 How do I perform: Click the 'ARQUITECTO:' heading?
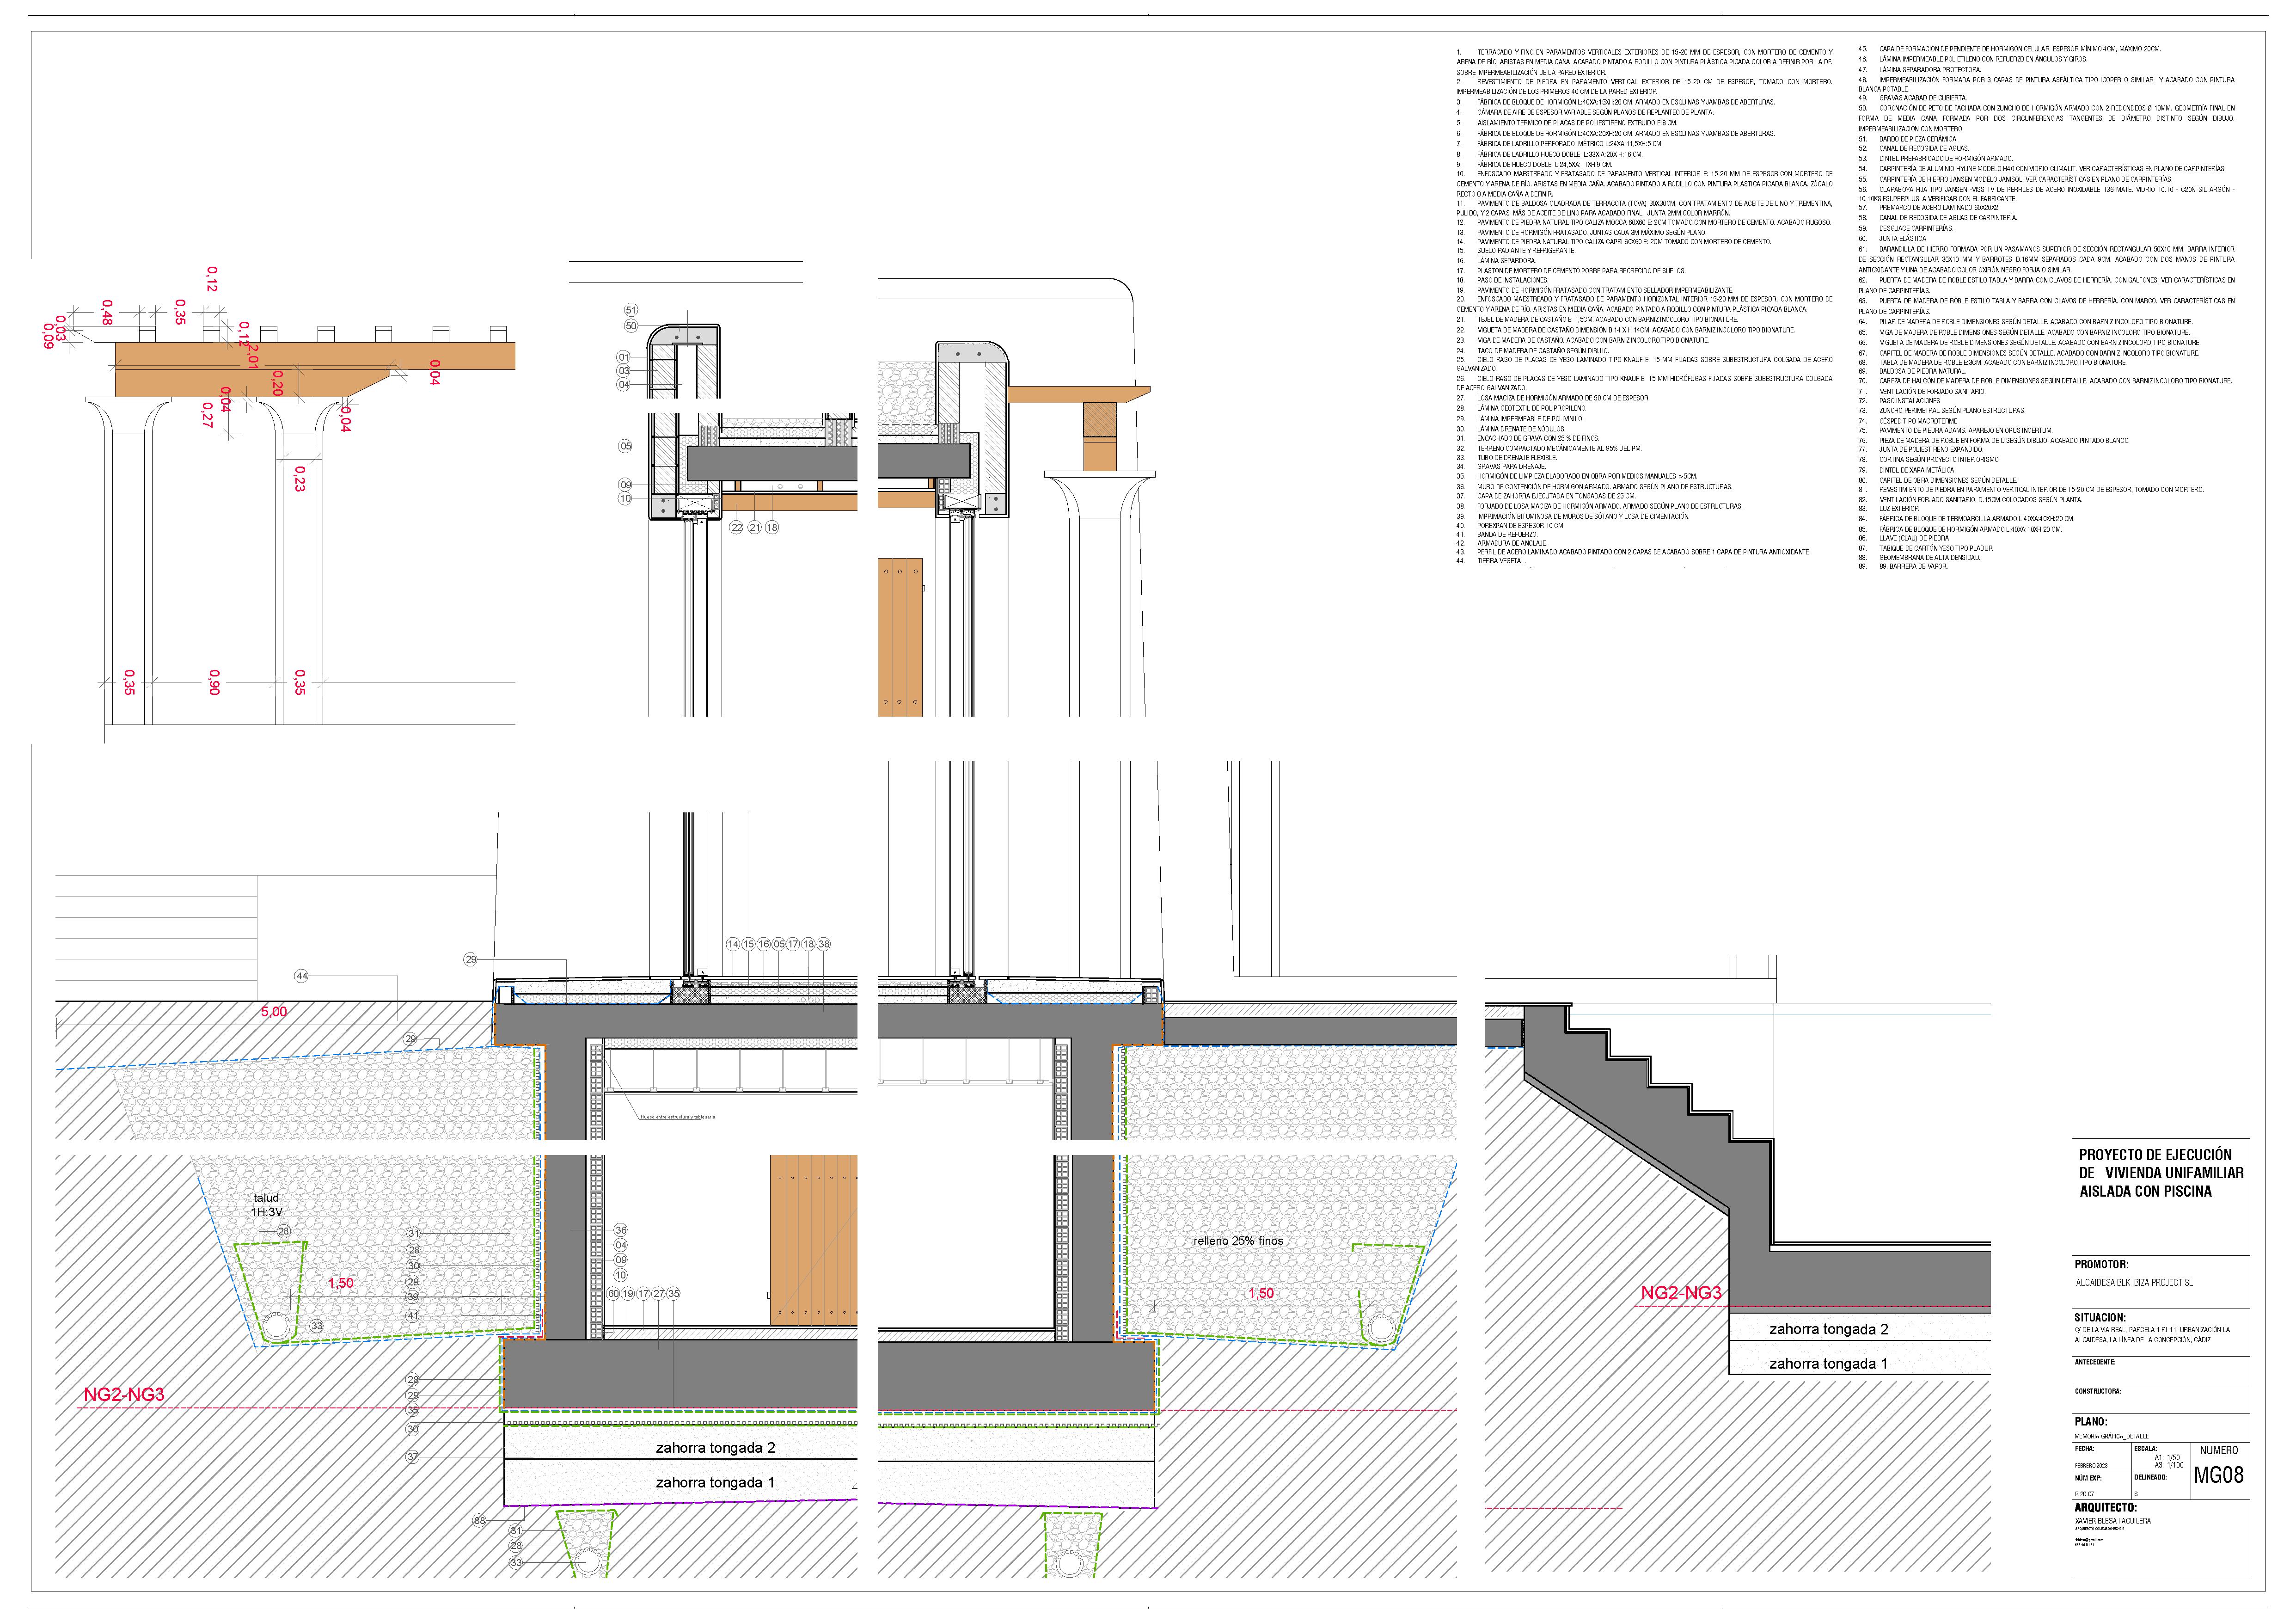2105,1507
